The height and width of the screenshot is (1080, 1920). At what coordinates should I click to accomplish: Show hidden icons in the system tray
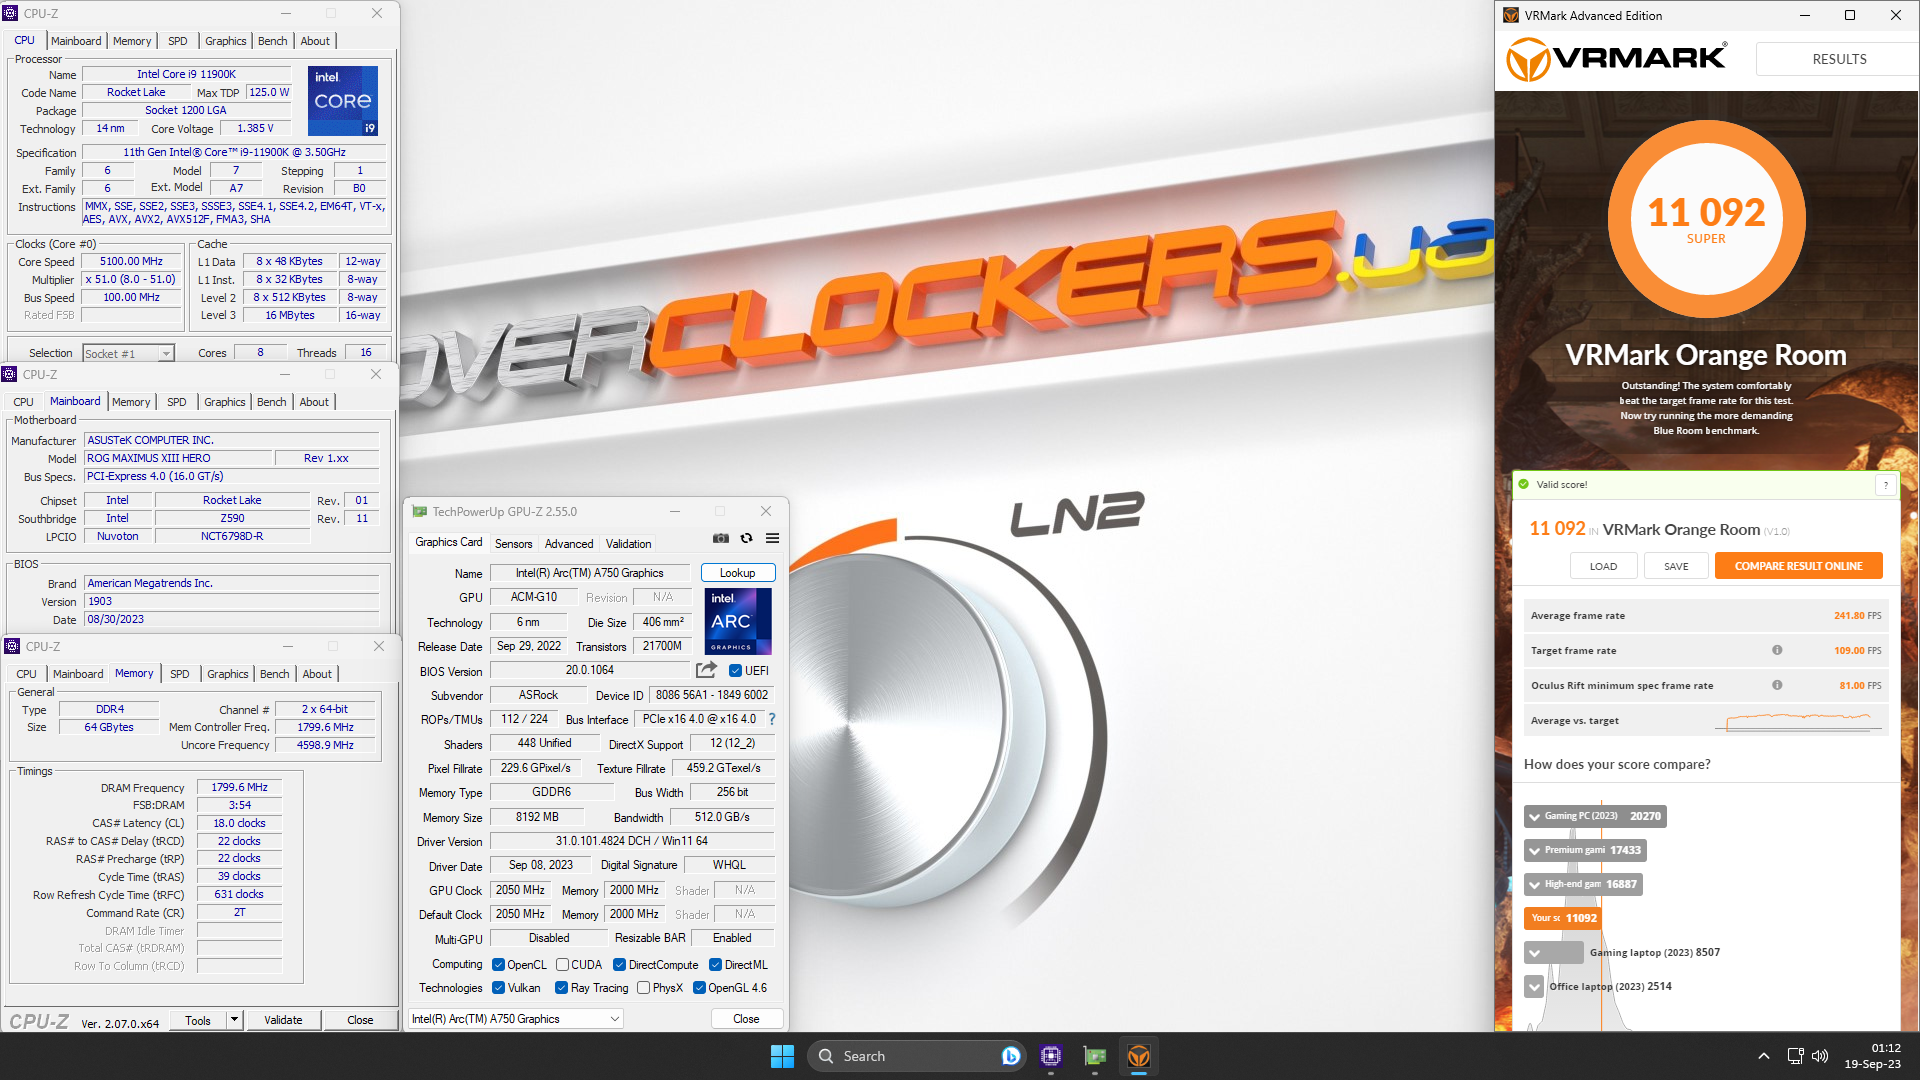point(1764,1056)
